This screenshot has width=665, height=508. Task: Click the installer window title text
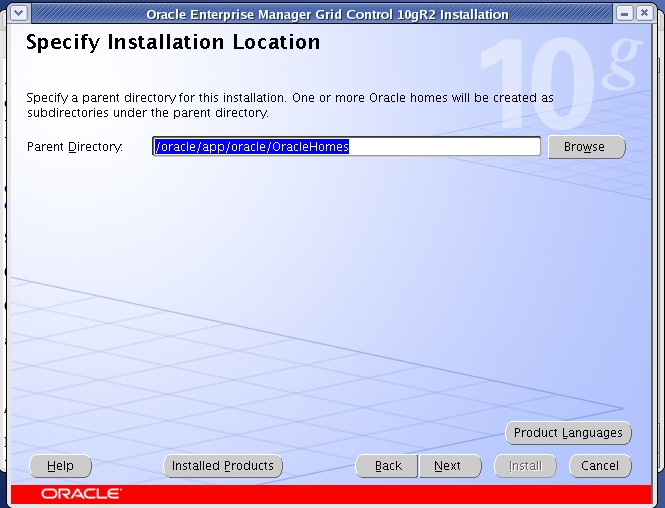pos(327,14)
